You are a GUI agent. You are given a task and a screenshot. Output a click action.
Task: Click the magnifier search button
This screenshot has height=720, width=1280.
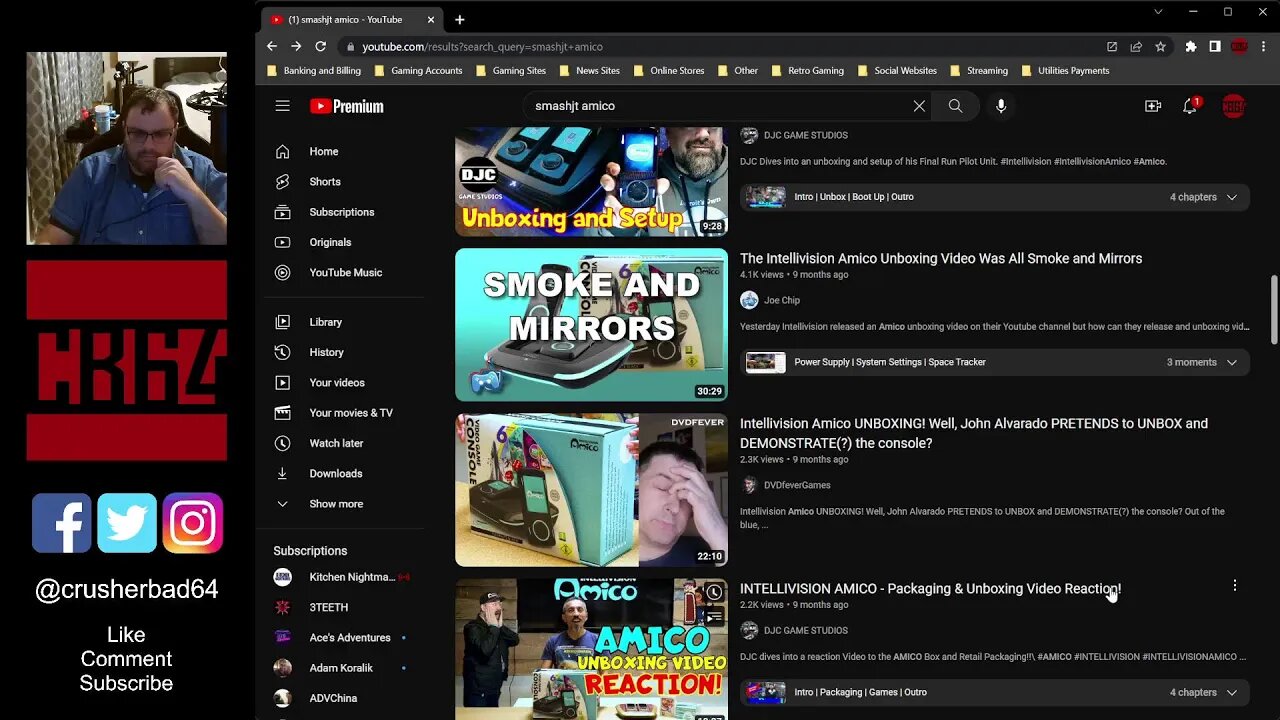[955, 106]
